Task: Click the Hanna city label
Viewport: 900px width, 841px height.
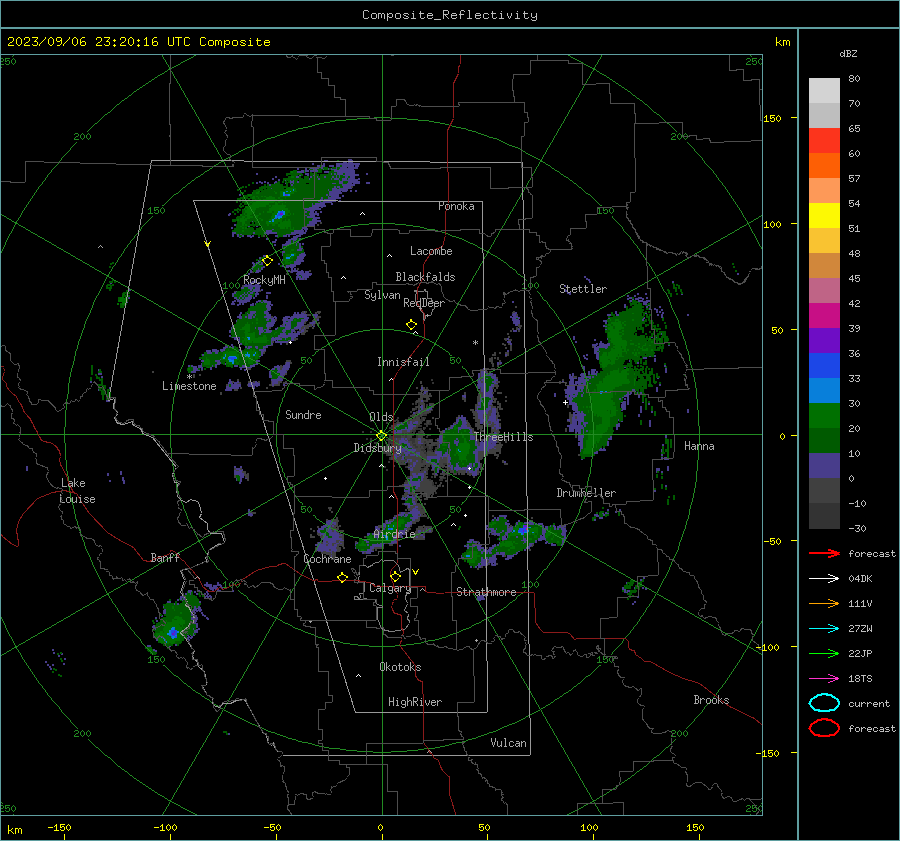Action: (699, 446)
